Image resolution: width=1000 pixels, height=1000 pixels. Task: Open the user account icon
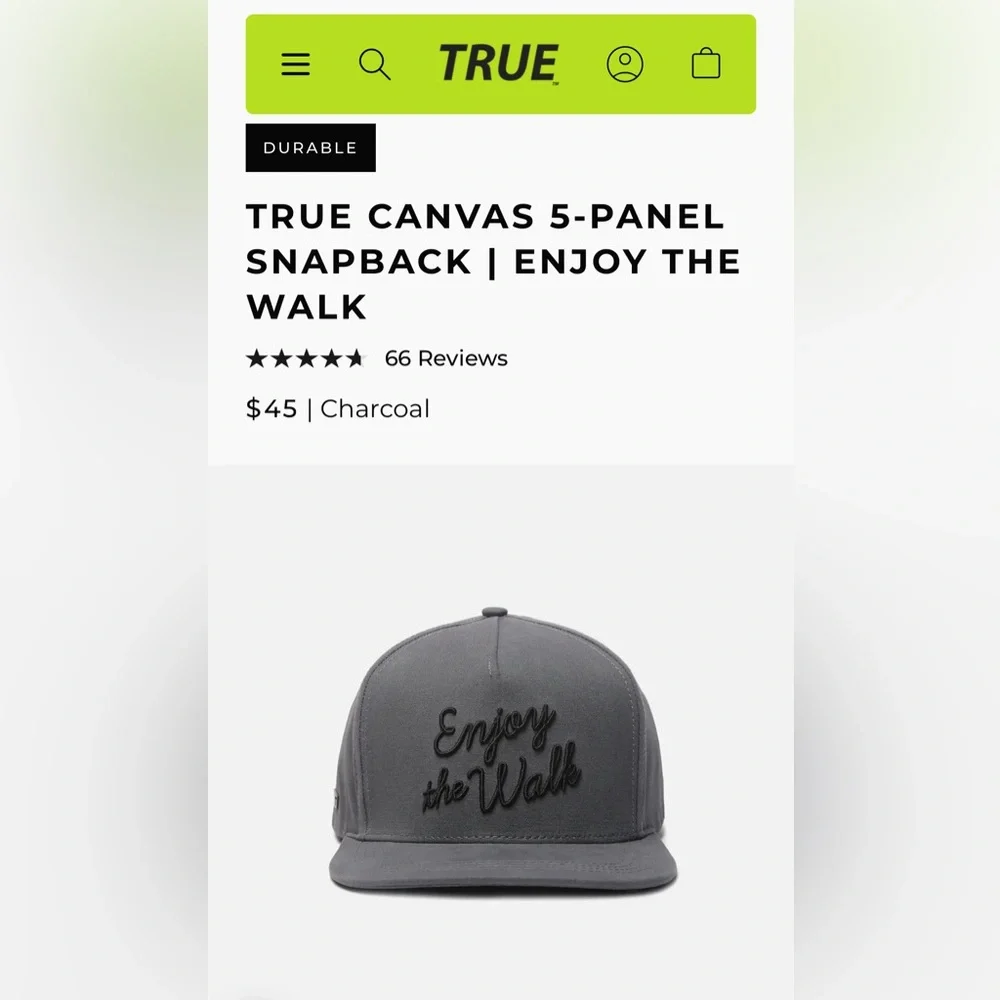point(624,64)
